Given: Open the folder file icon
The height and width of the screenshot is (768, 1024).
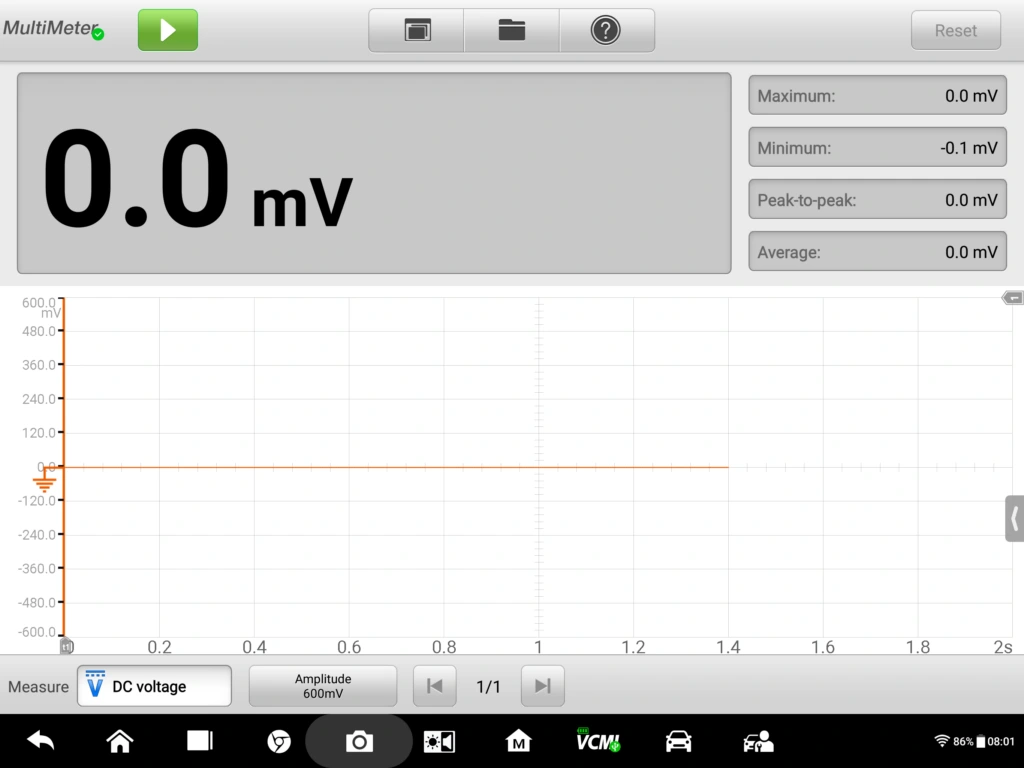Looking at the screenshot, I should (x=512, y=30).
